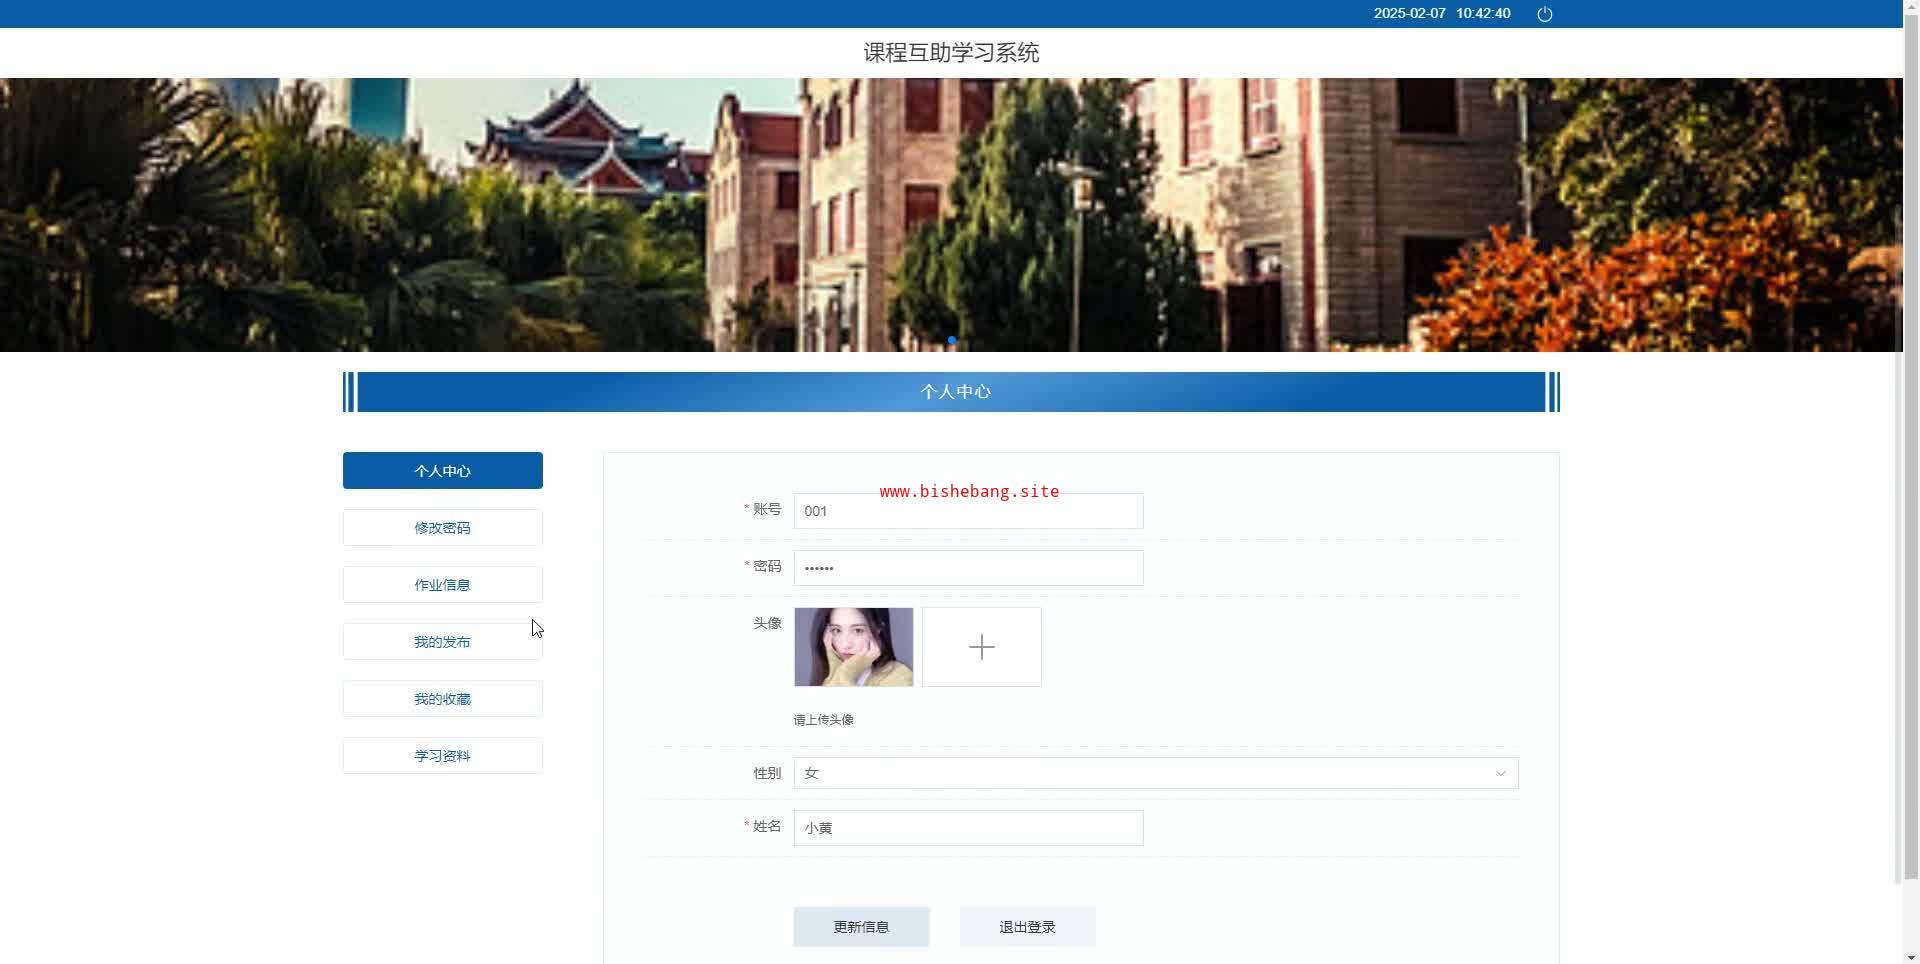1920x964 pixels.
Task: Open 我的收藏 in the sidebar
Action: 442,699
